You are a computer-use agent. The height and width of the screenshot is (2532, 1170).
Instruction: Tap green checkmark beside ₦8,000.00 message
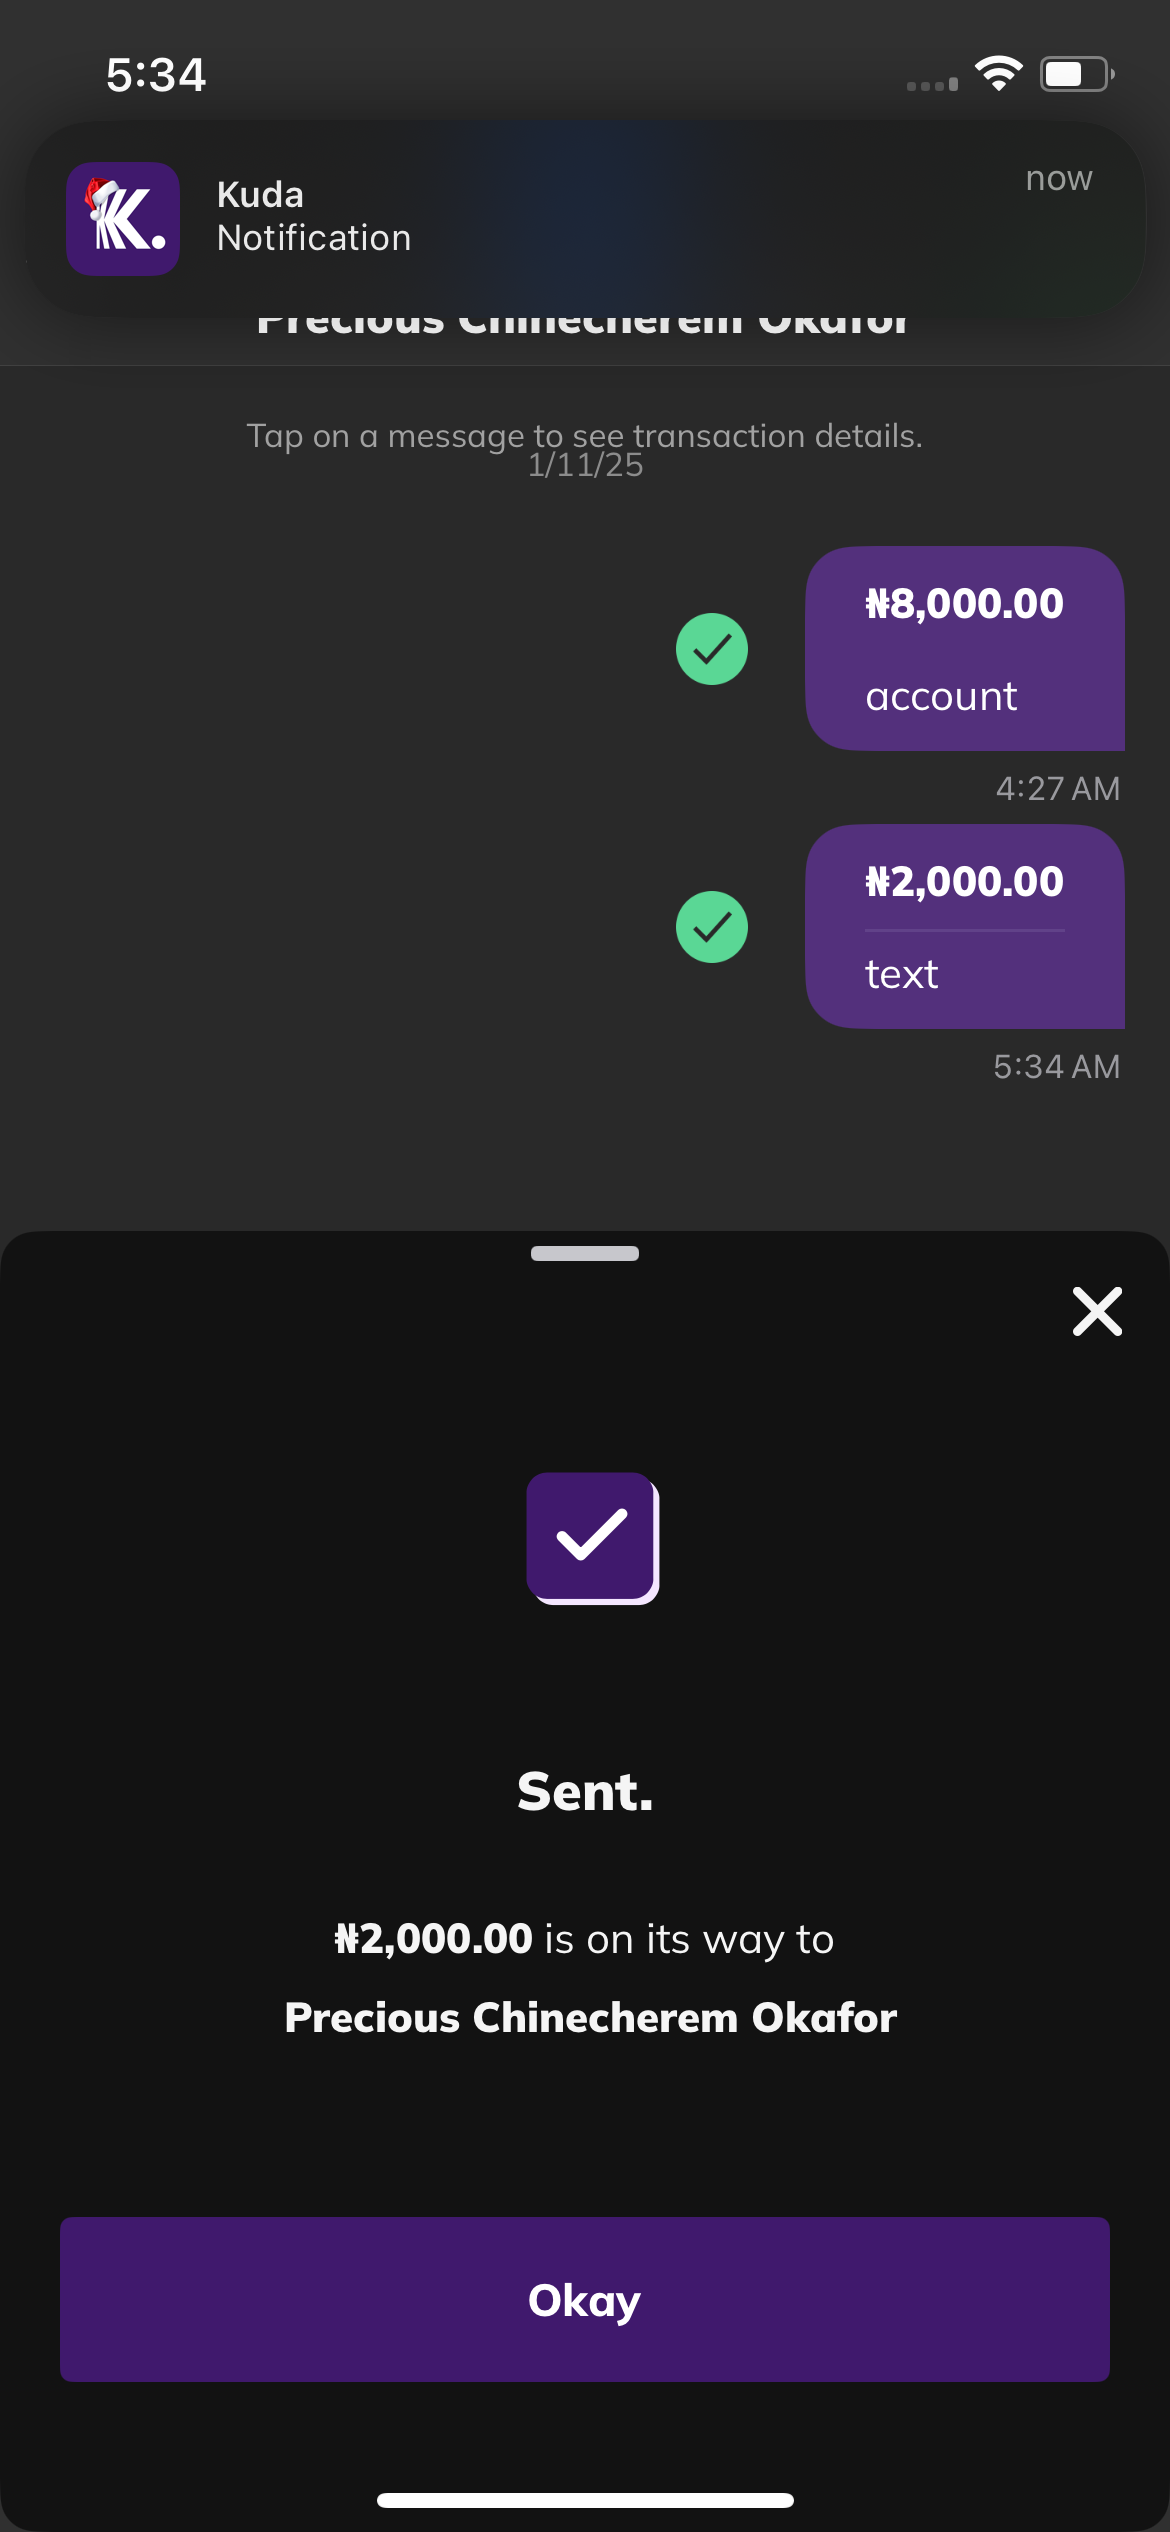[x=712, y=649]
